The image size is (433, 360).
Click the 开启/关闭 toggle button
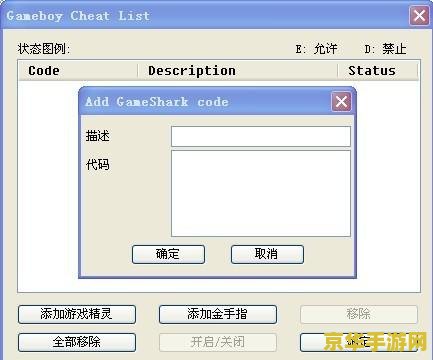click(x=218, y=342)
